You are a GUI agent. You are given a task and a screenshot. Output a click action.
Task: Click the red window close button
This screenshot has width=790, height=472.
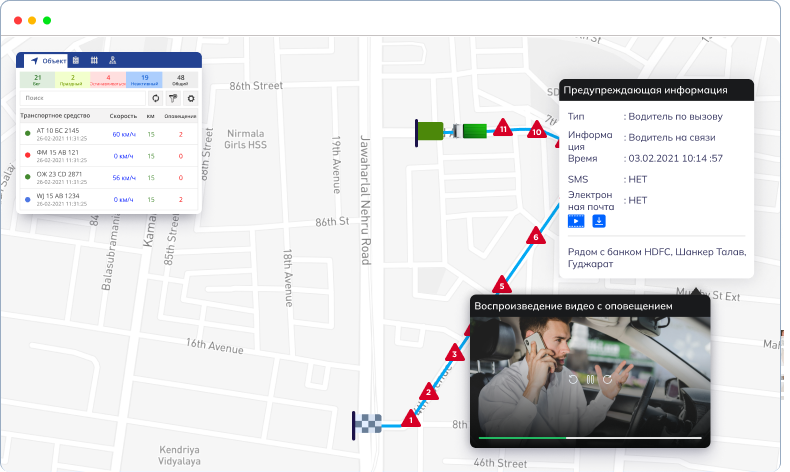(x=18, y=20)
